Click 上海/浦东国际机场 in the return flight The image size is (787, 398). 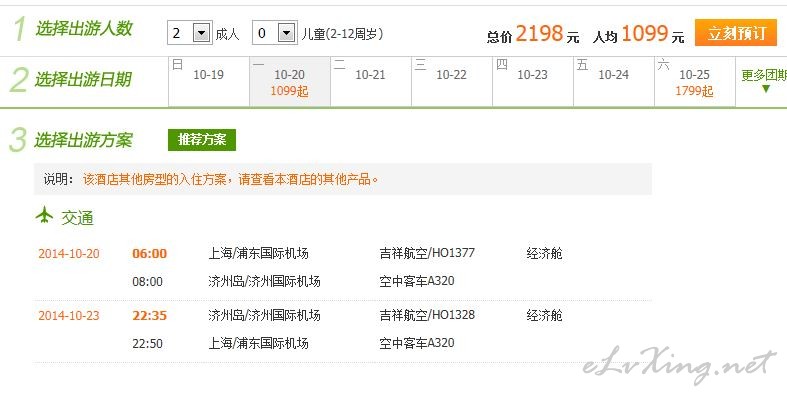coord(258,343)
